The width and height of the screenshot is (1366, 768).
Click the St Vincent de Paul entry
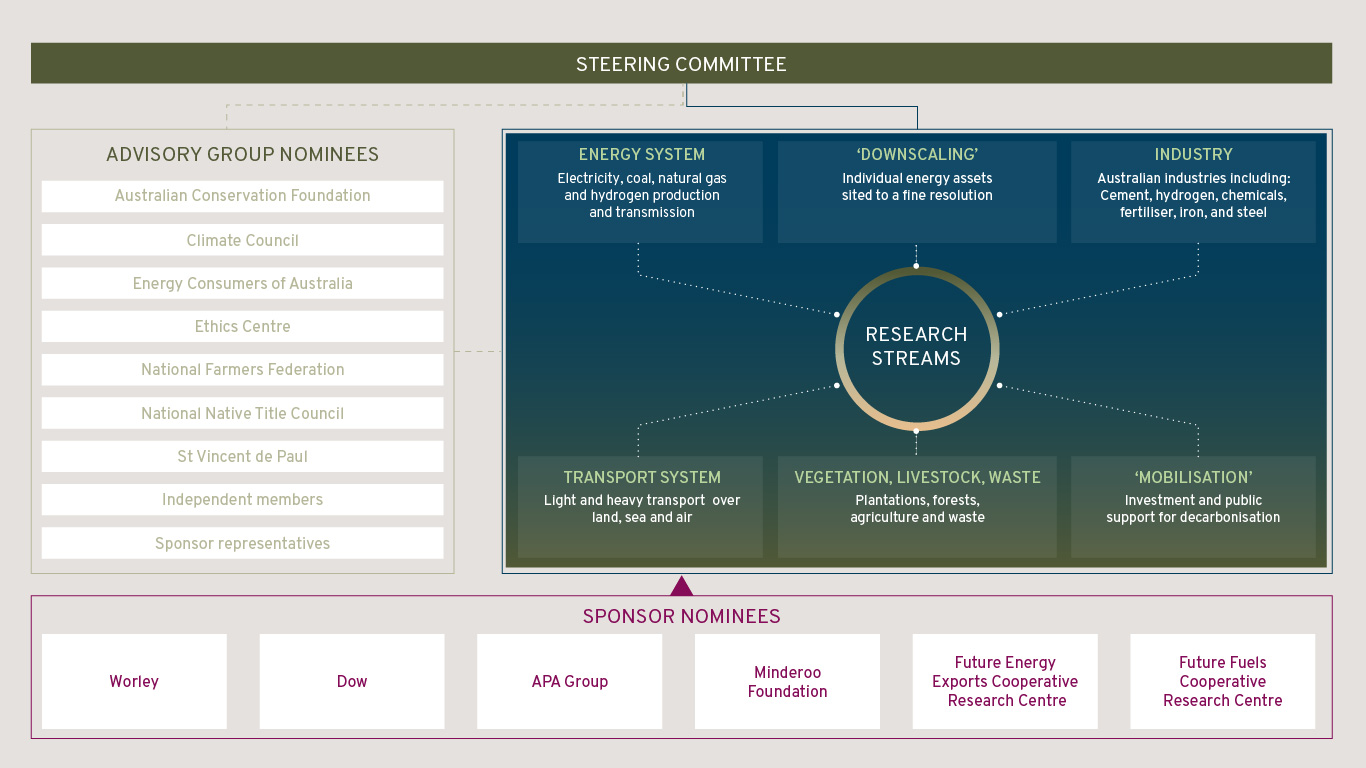tap(242, 456)
